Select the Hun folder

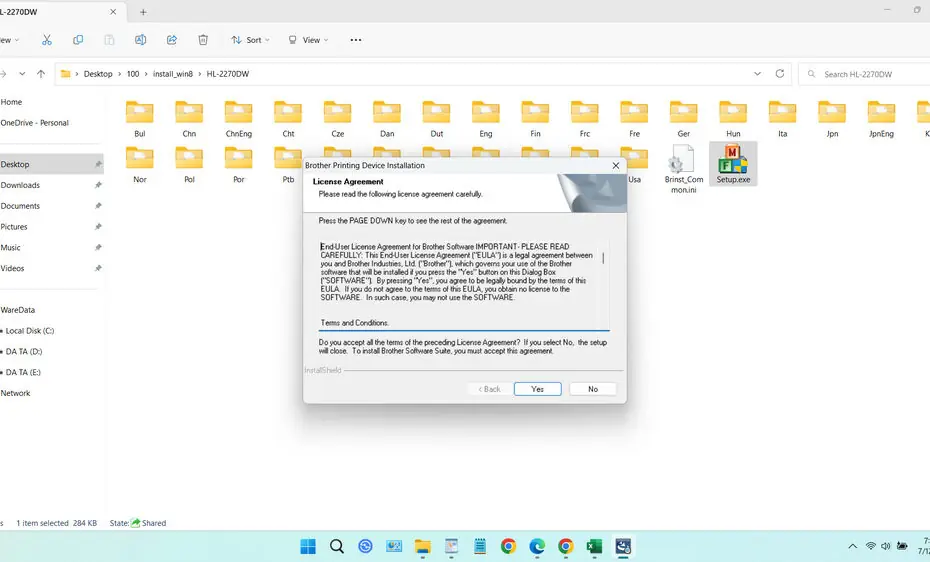click(x=733, y=119)
